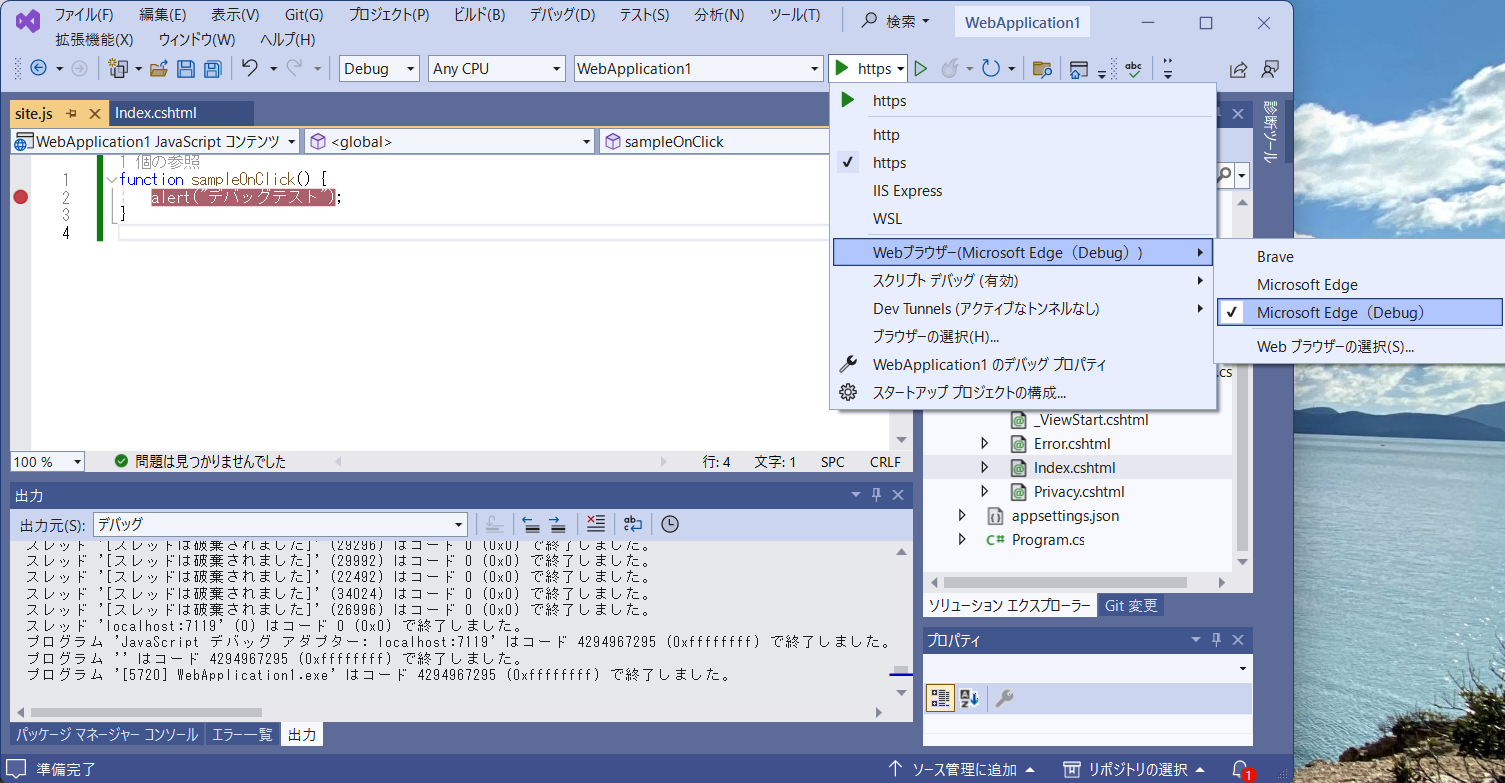Viewport: 1505px width, 783px height.
Task: Open the Any CPU platform dropdown
Action: [497, 69]
